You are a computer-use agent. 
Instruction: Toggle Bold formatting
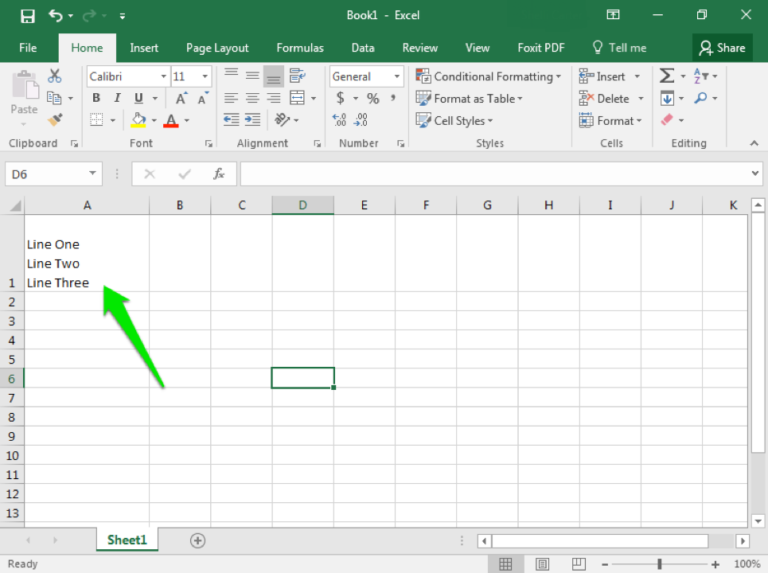point(96,98)
